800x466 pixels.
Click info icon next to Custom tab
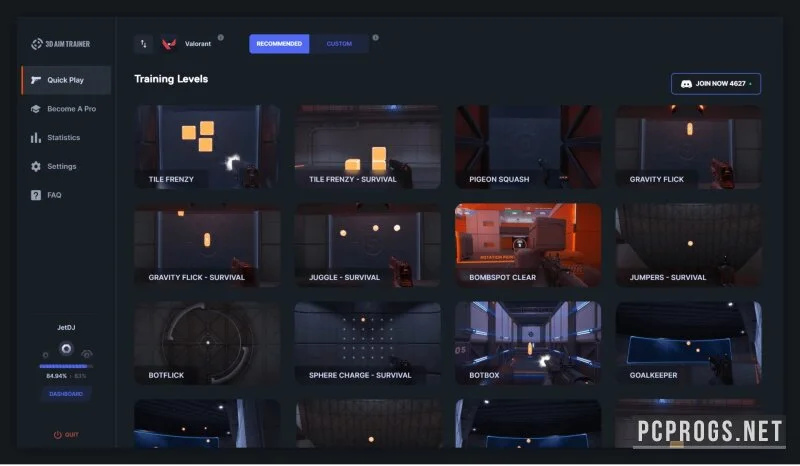pyautogui.click(x=376, y=37)
